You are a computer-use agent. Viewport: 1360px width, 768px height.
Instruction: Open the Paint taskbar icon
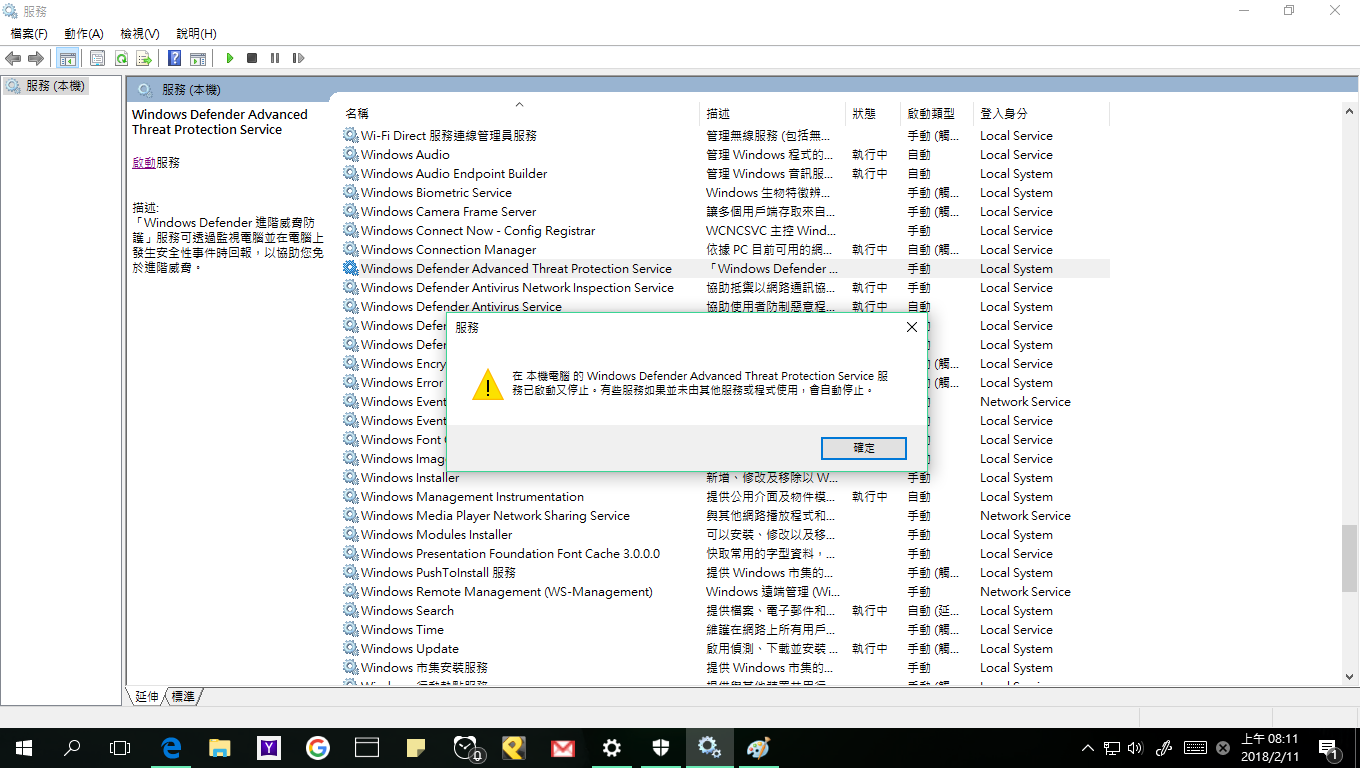point(759,748)
